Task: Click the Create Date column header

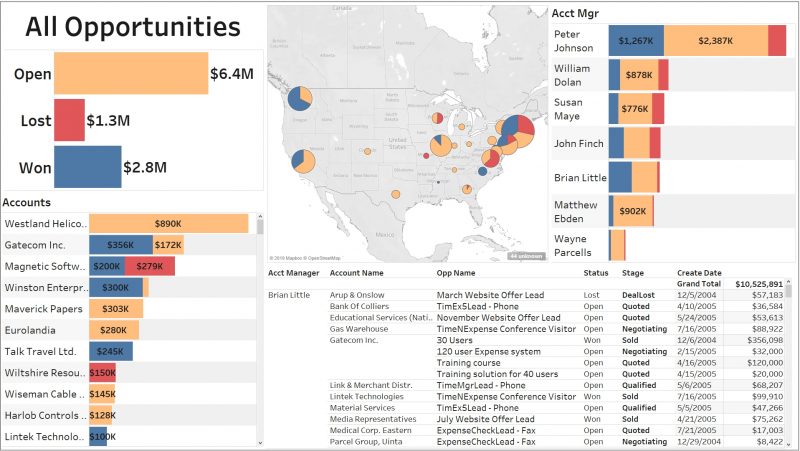Action: tap(699, 273)
